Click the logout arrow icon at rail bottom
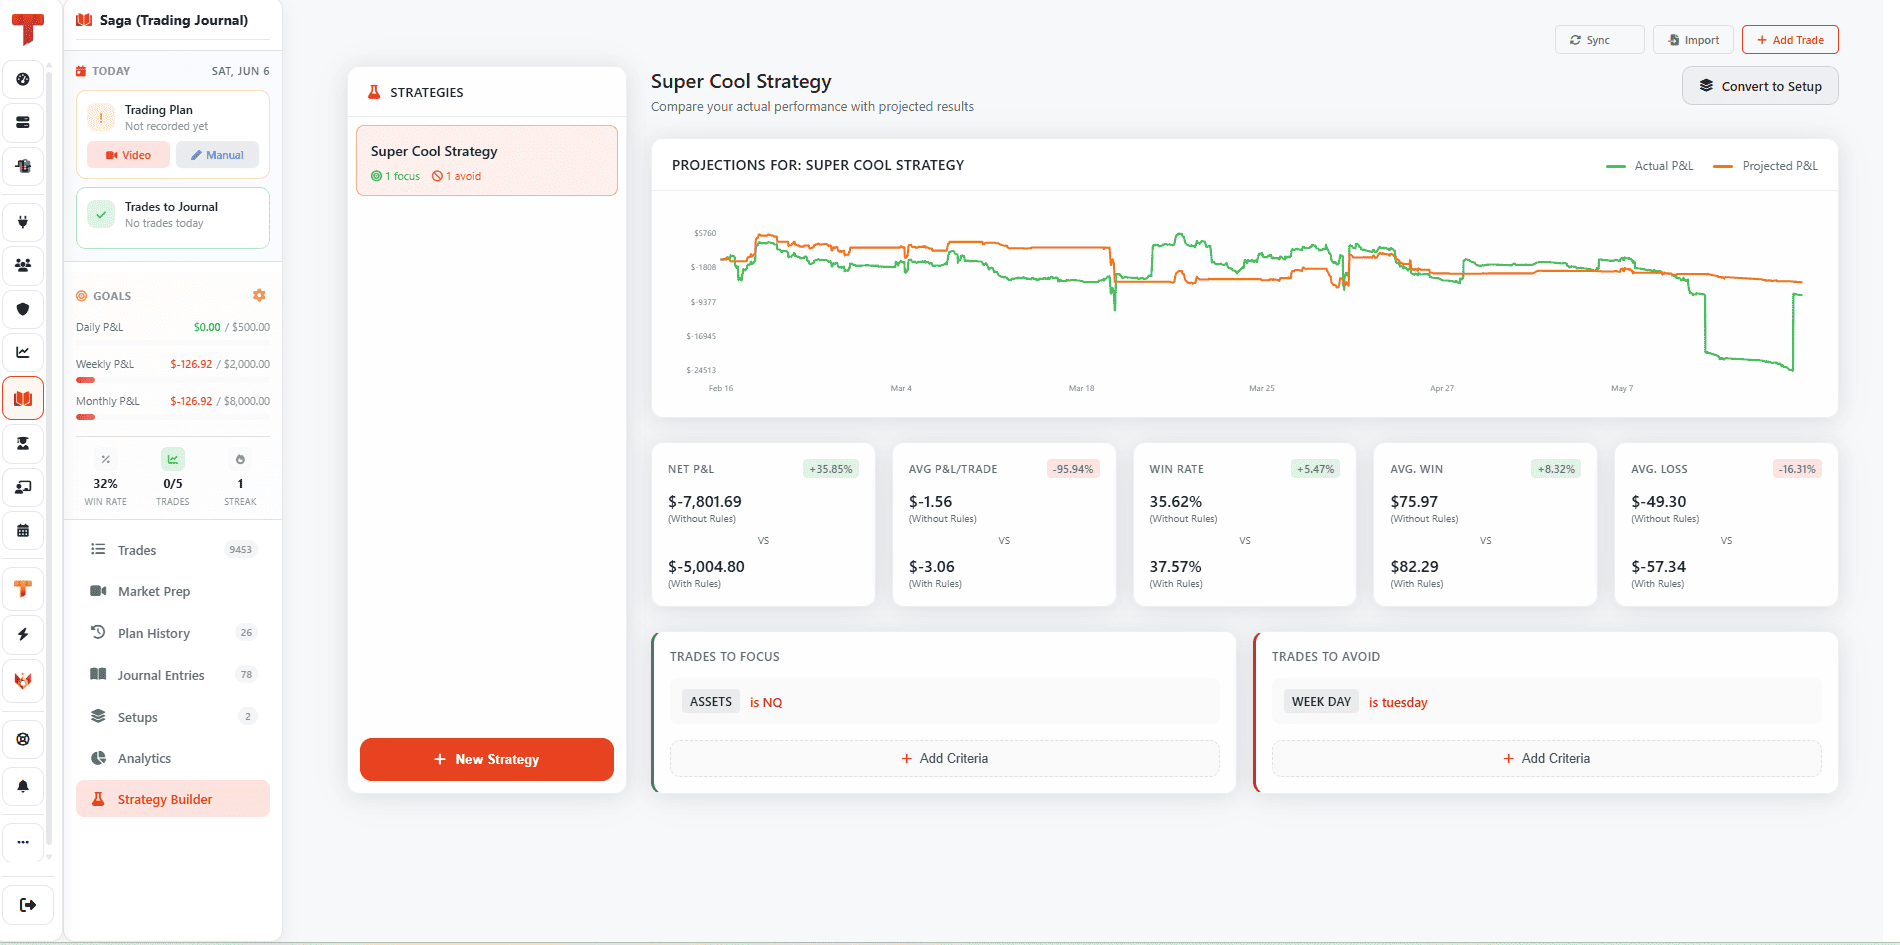The height and width of the screenshot is (945, 1900). 28,905
